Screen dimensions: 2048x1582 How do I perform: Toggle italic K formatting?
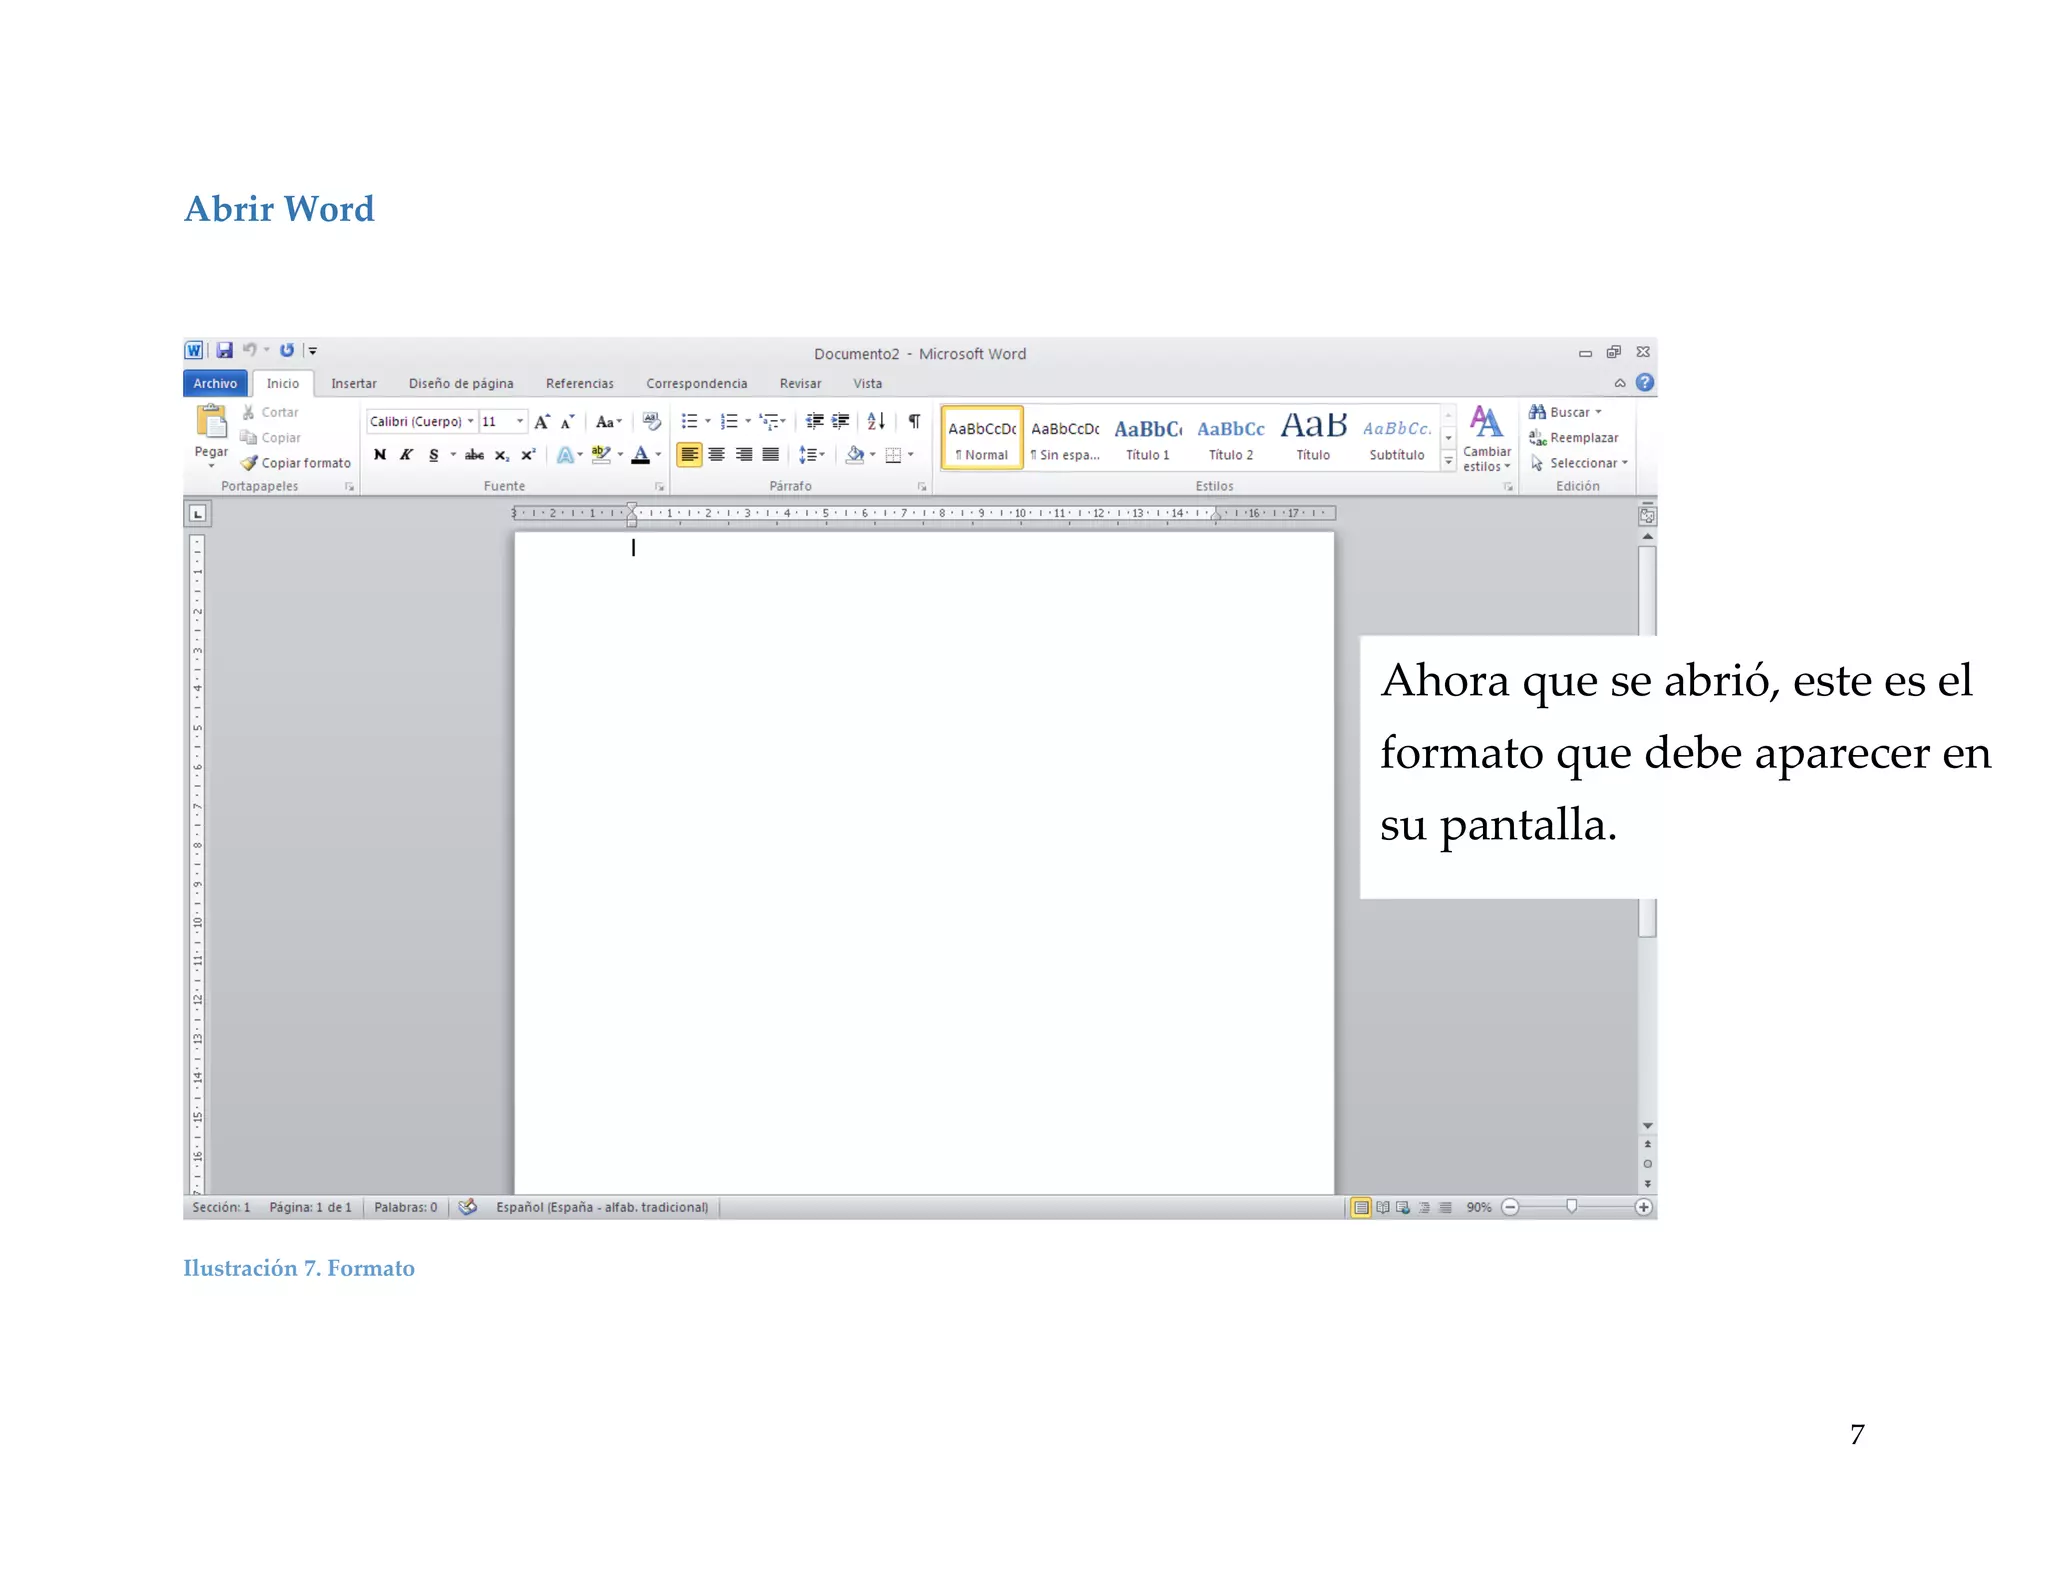(406, 455)
